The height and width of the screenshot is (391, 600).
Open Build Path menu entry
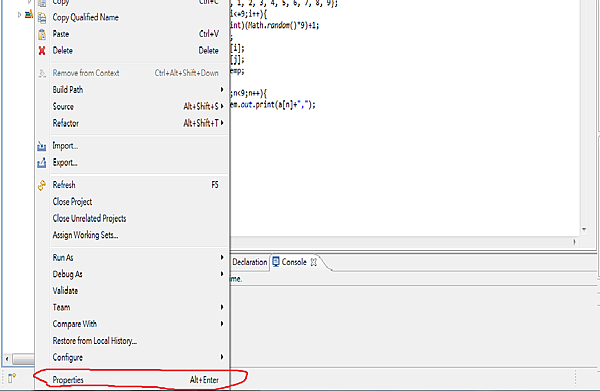pyautogui.click(x=132, y=90)
